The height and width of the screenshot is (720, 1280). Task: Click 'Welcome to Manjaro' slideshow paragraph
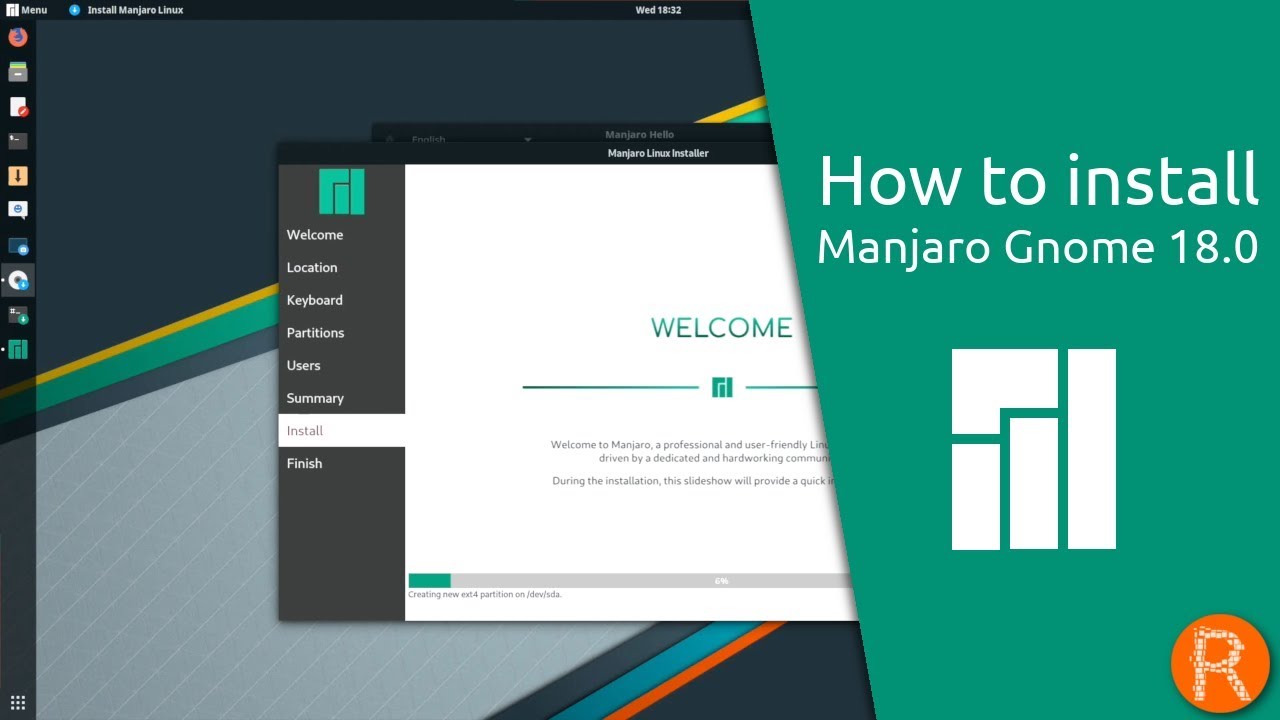coord(692,451)
